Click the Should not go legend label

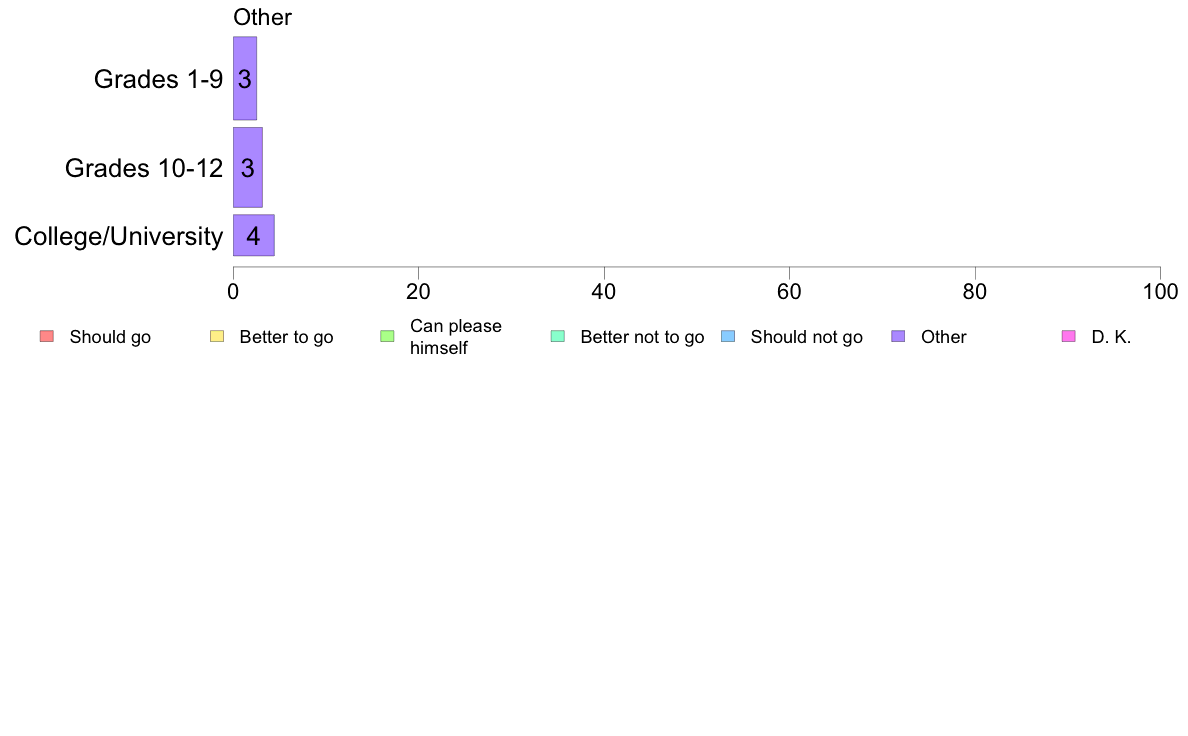[x=806, y=337]
